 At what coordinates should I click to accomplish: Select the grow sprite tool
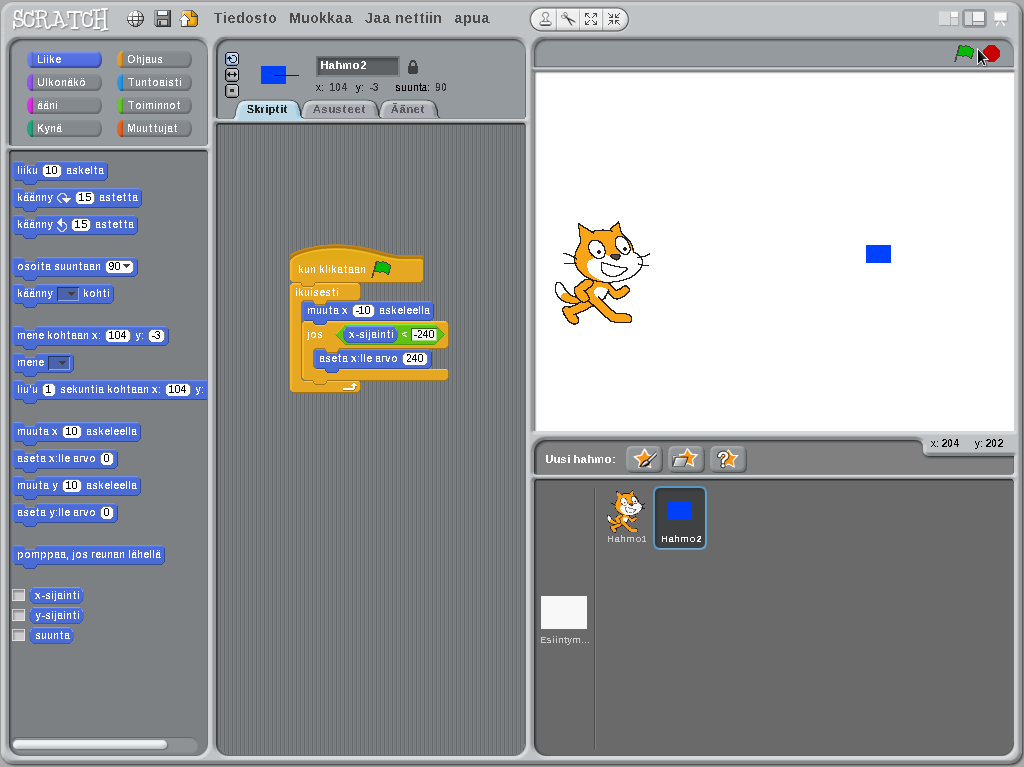tap(591, 20)
